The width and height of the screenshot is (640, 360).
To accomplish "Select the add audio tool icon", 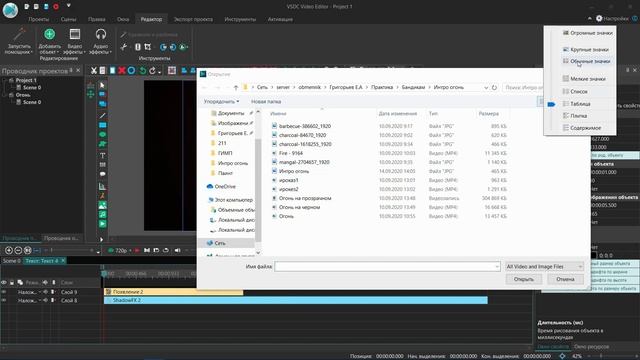I will [102, 214].
